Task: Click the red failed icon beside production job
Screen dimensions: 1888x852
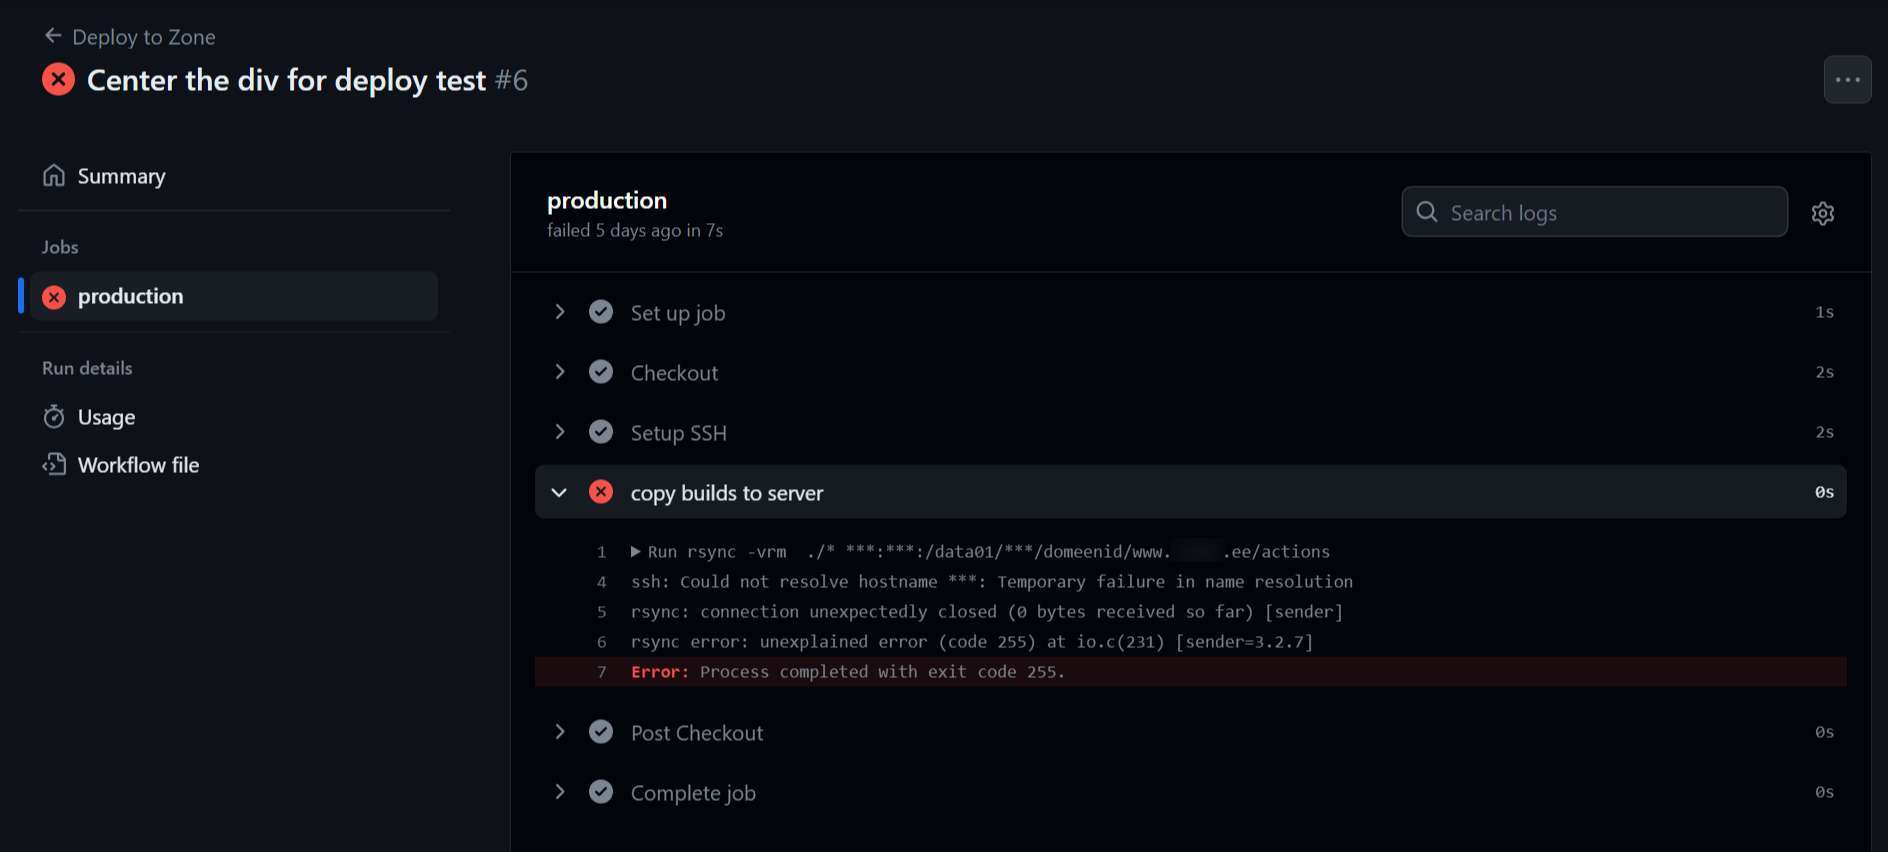Action: (x=54, y=297)
